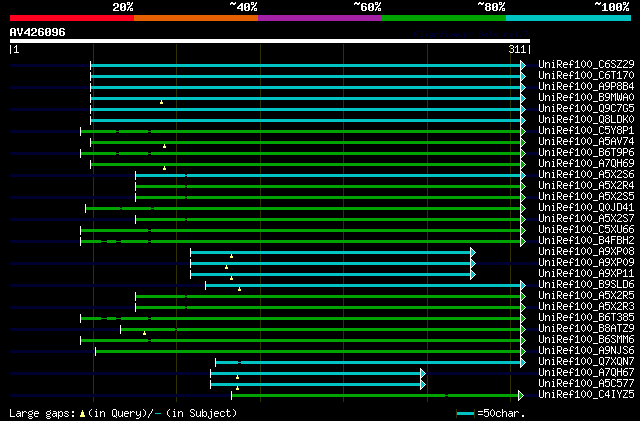Viewport: 640px width, 421px height.
Task: Click the UniRef100_A5X2S5 label
Action: tap(586, 196)
